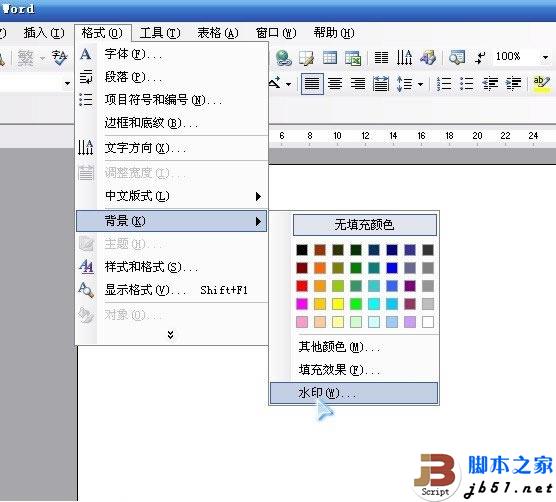This screenshot has width=556, height=502.
Task: Pick the pink magenta color swatch
Action: 302,304
